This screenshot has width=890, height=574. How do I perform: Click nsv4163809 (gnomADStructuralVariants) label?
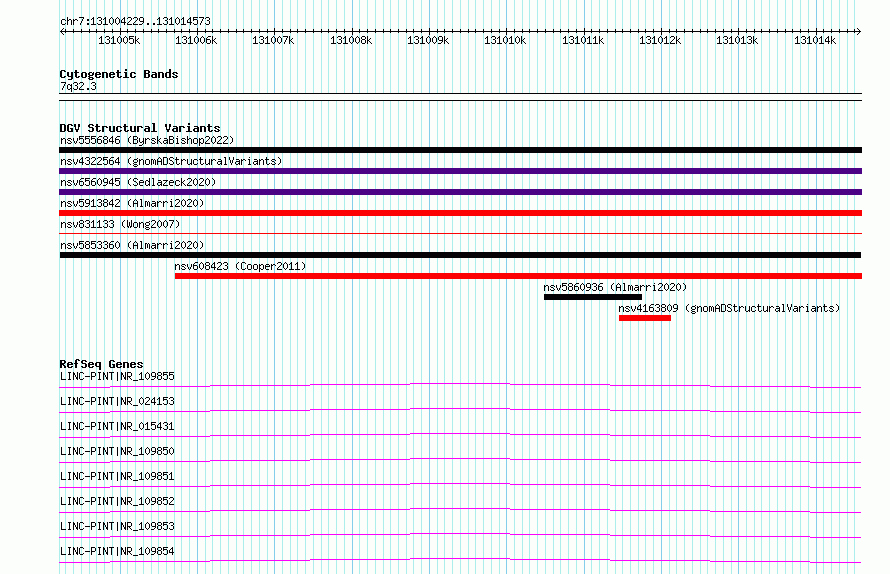point(729,308)
